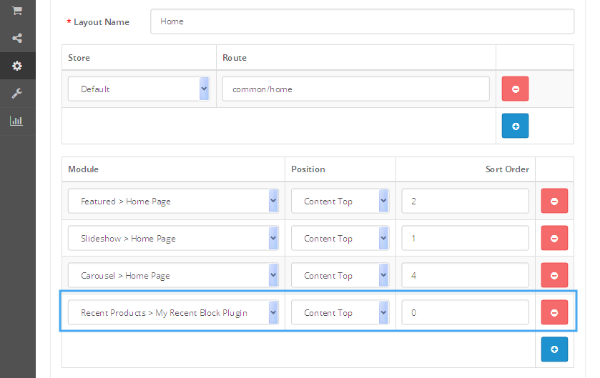Screen dimensions: 600x378
Task: Click the Module column header
Action: coord(83,169)
